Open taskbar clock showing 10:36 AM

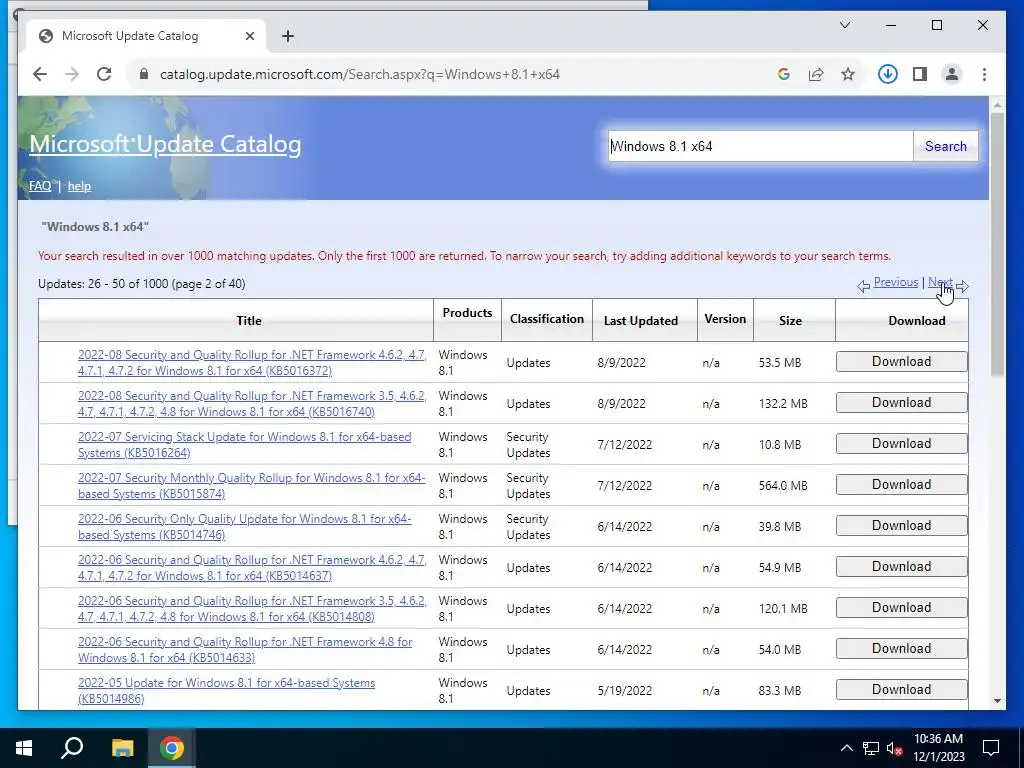938,748
